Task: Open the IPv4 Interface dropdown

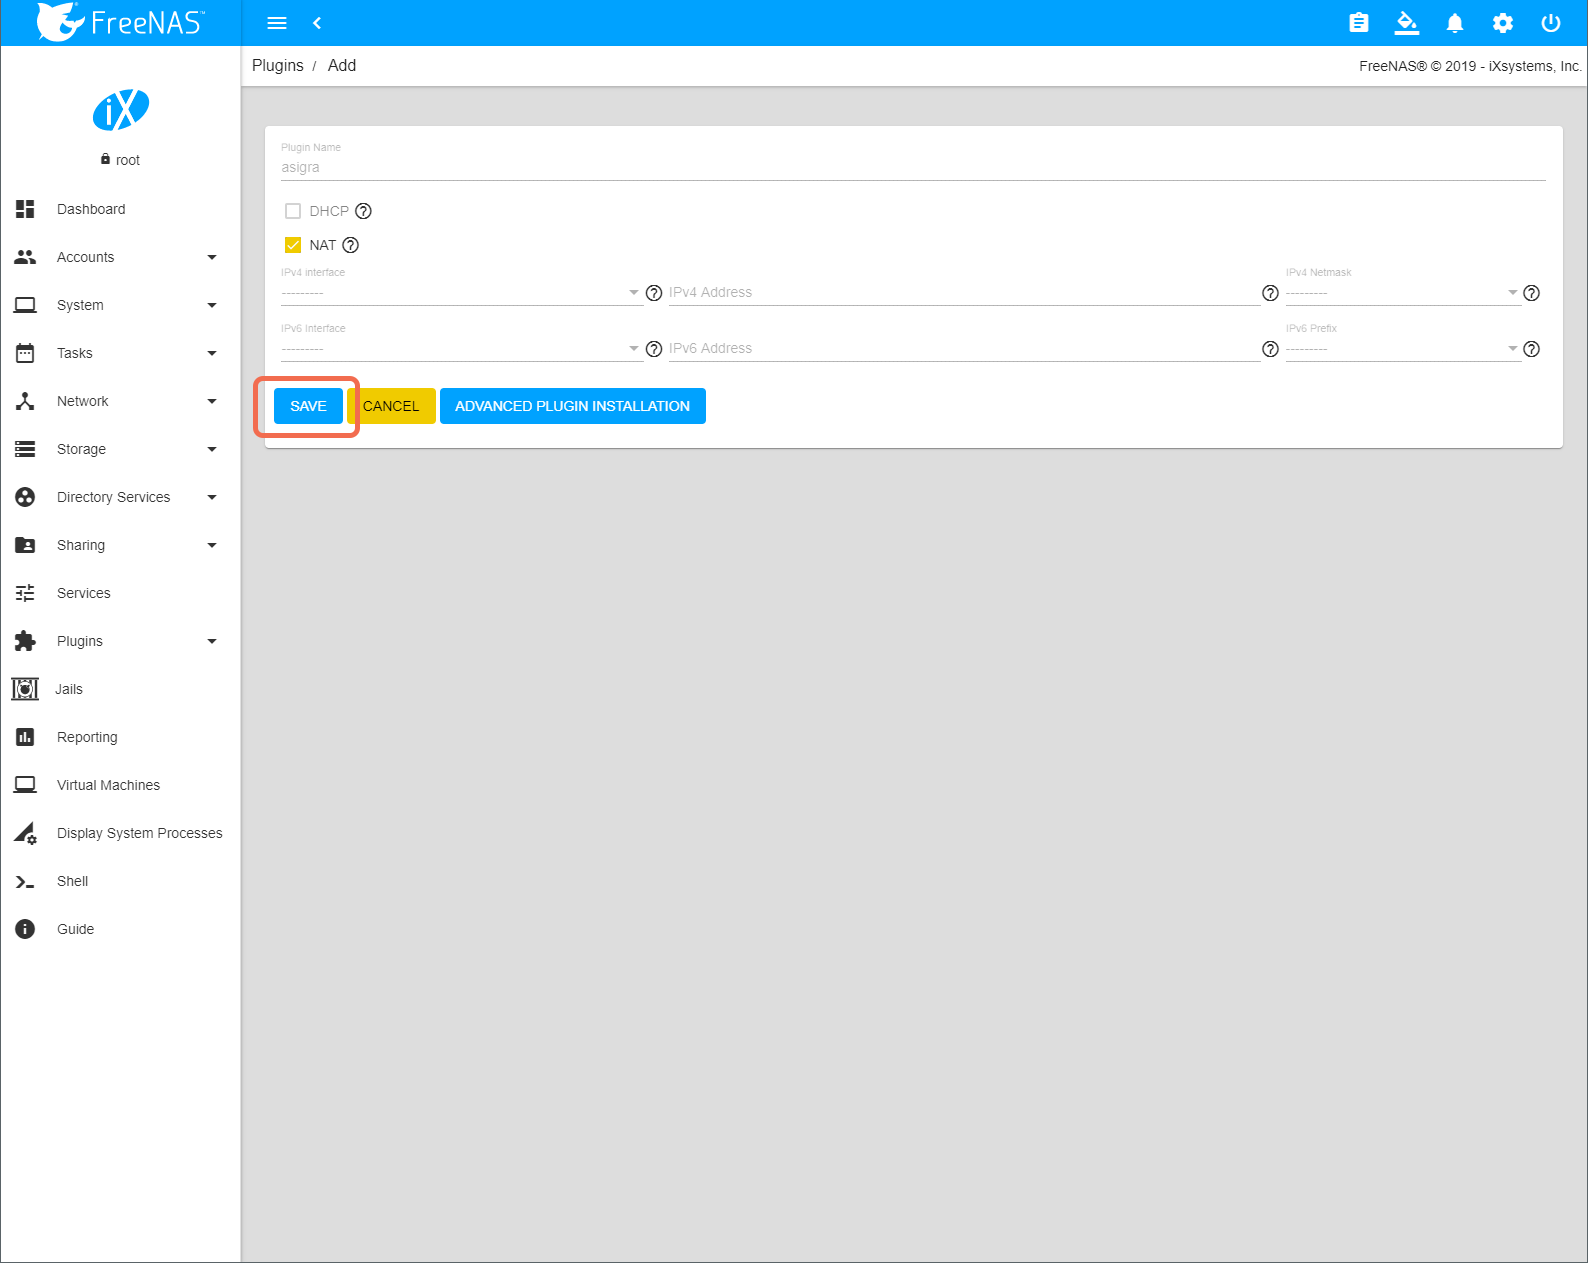Action: coord(461,293)
